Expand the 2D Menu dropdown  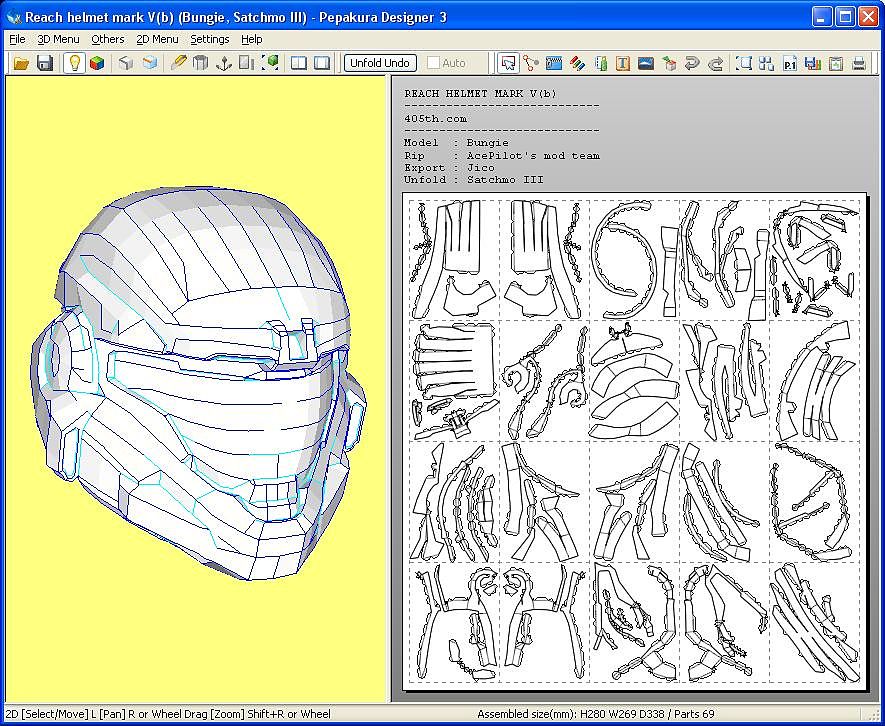pos(157,39)
